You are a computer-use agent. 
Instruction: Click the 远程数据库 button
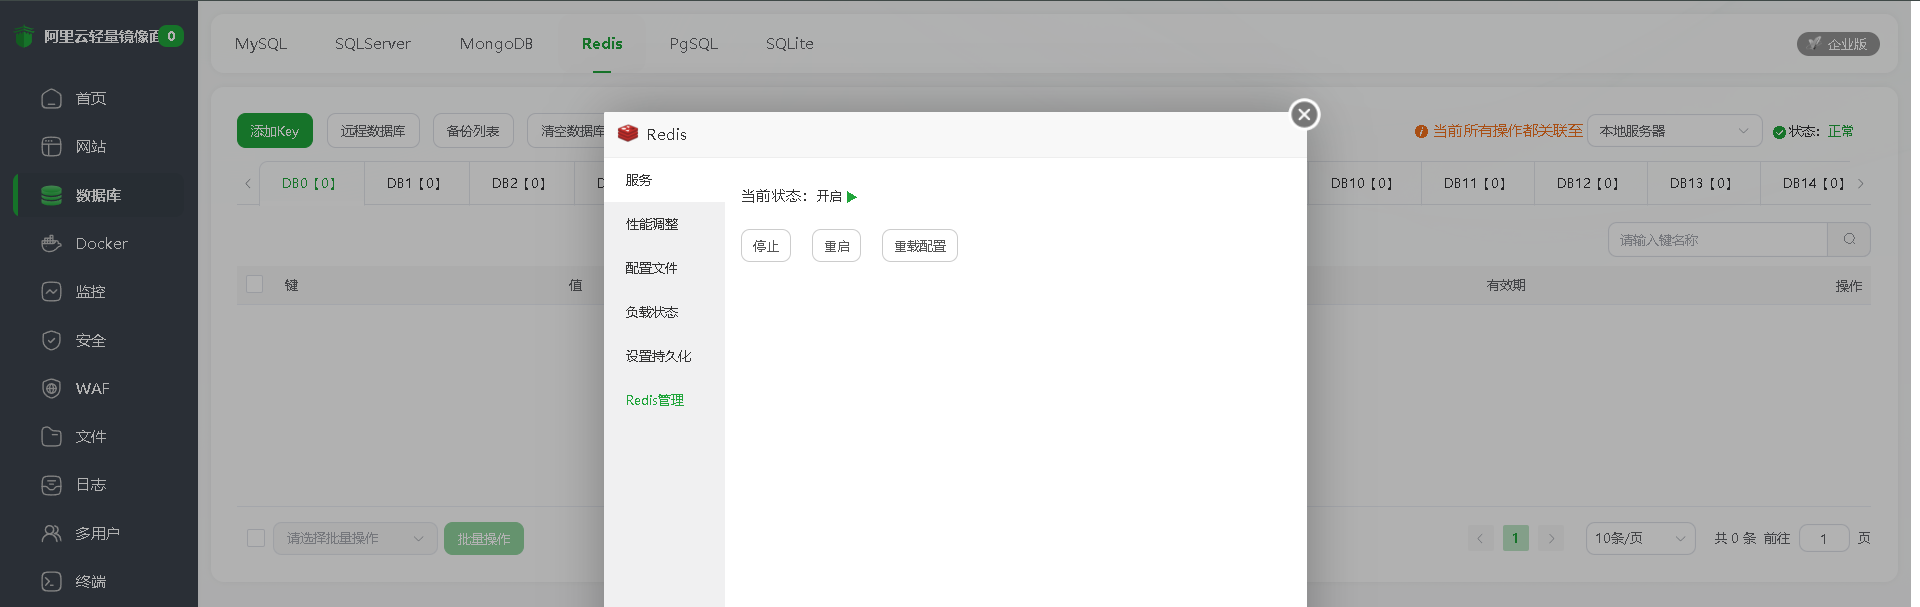point(373,131)
